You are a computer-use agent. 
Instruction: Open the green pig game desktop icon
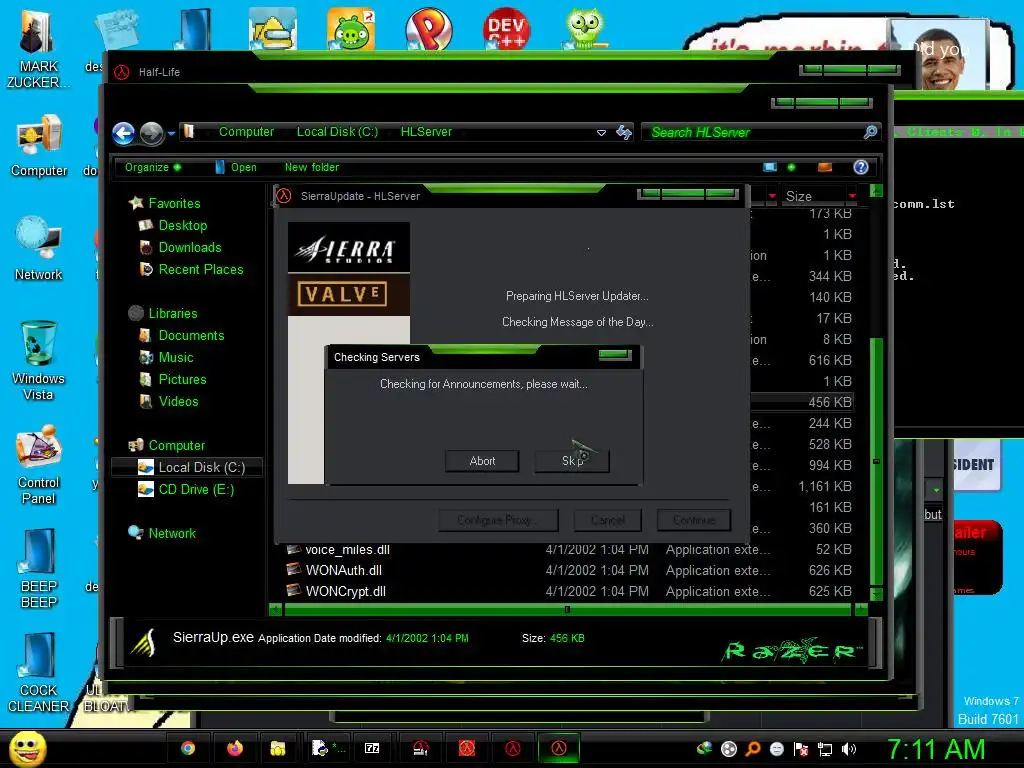click(x=351, y=29)
